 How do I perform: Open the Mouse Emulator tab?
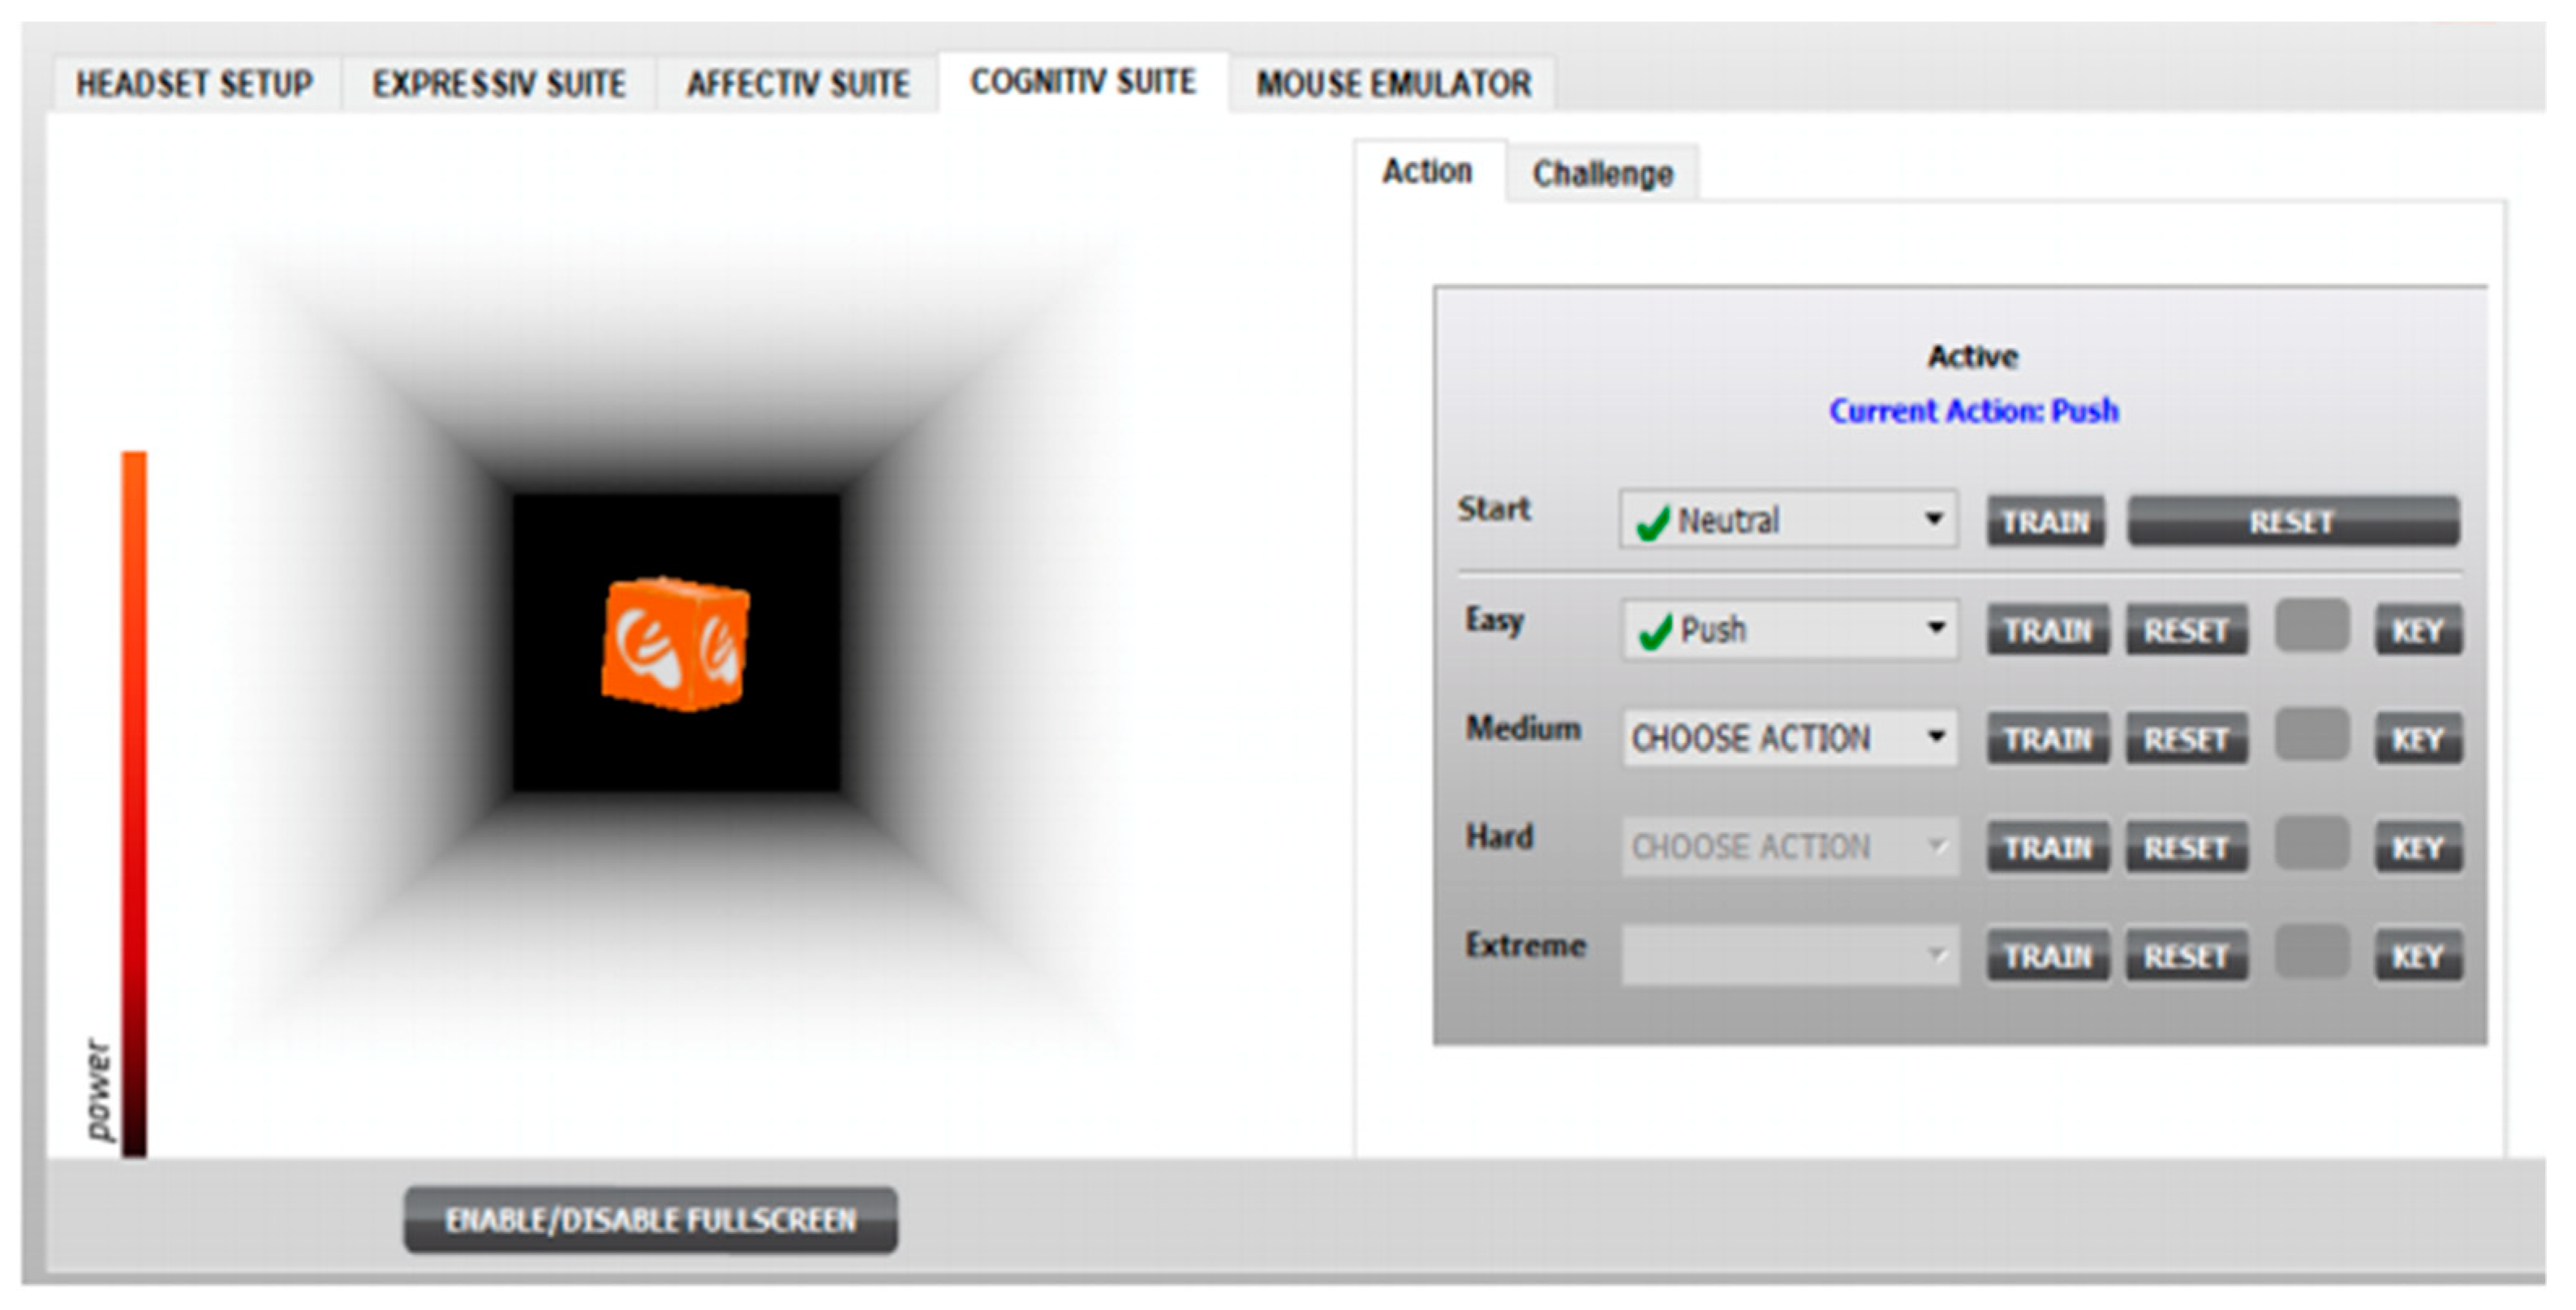click(1393, 84)
